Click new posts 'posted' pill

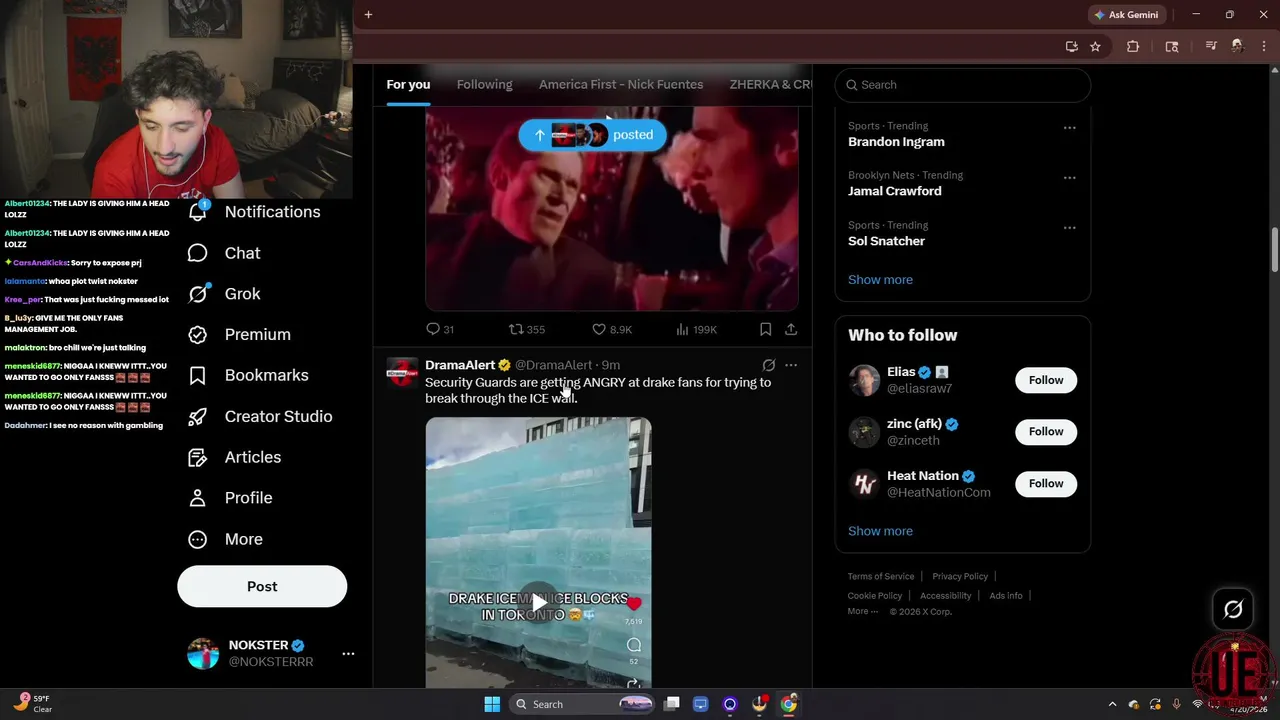(592, 135)
